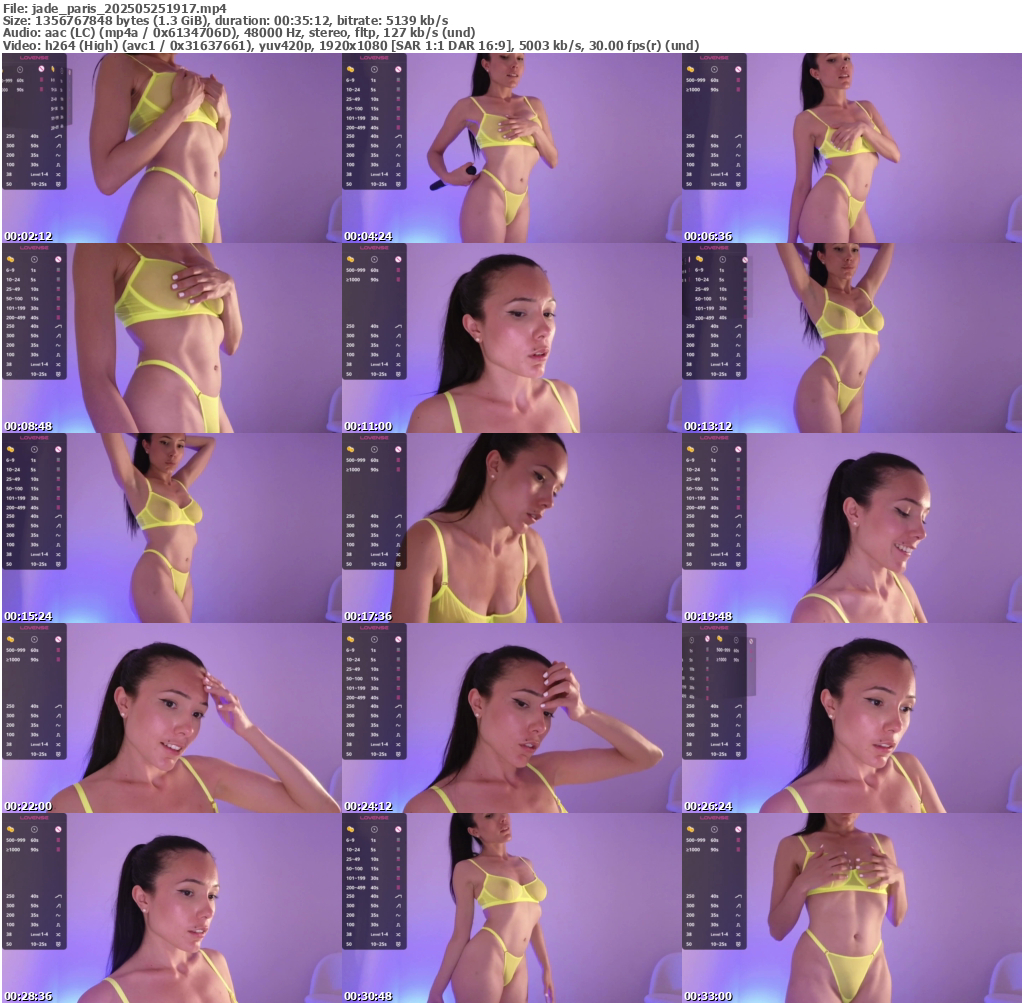View the frame stamped 00:19:48
Image resolution: width=1024 pixels, height=1003 pixels.
pos(852,528)
